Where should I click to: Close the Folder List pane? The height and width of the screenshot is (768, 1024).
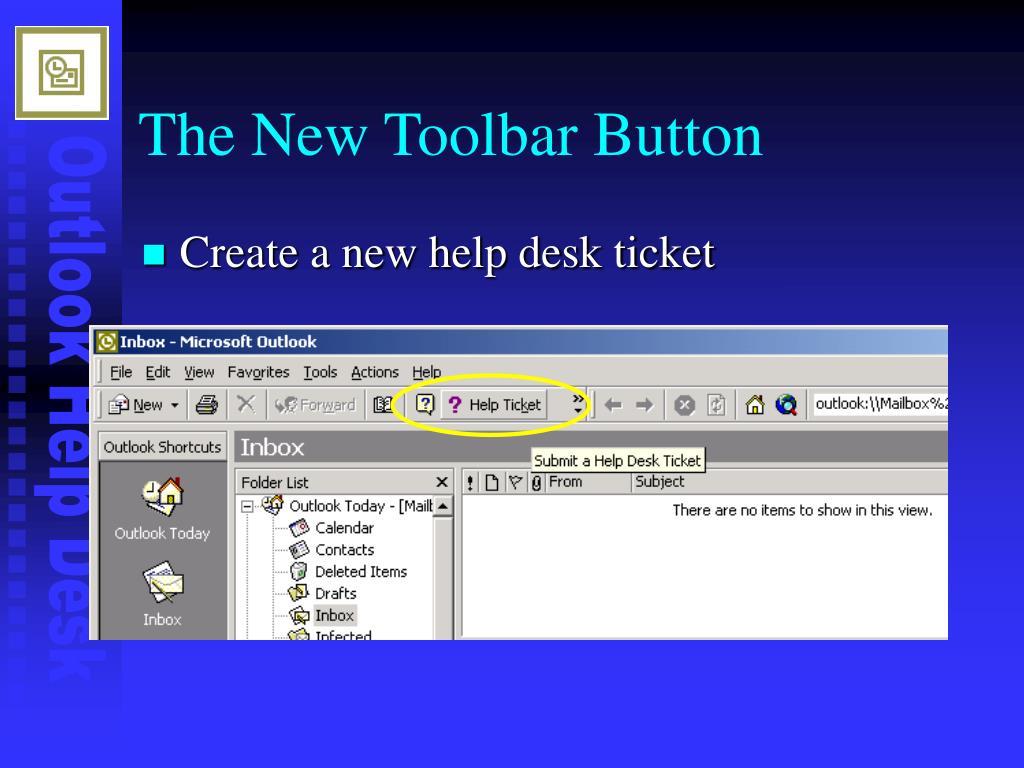pos(441,482)
